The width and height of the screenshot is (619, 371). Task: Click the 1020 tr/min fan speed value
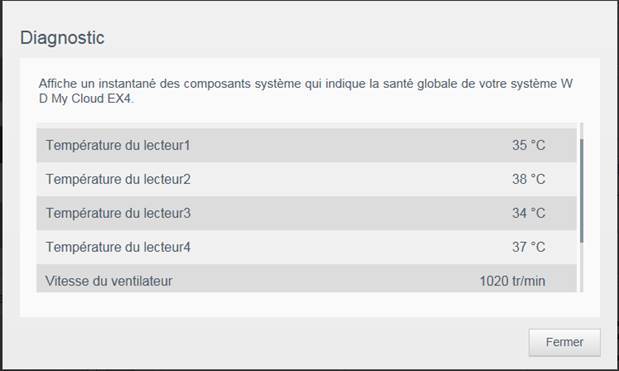pyautogui.click(x=512, y=281)
